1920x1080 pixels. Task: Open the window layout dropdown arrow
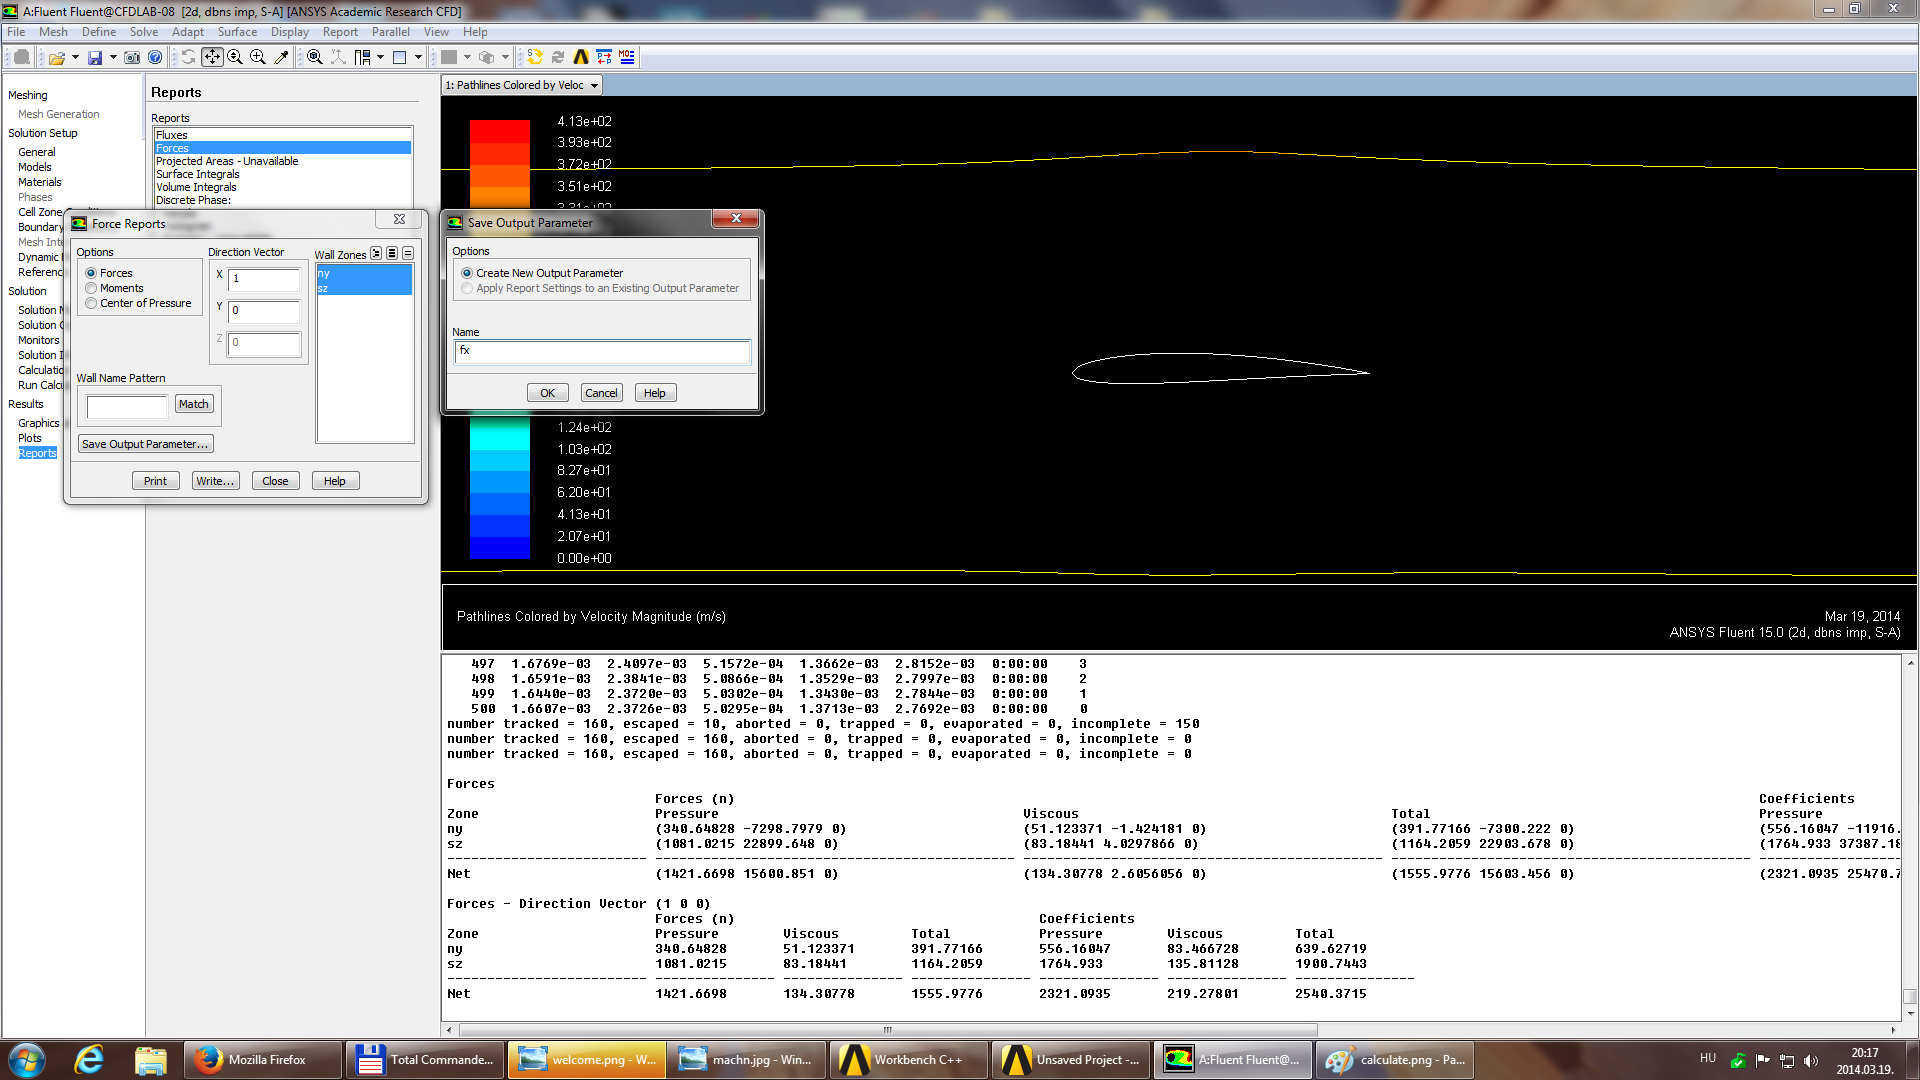(x=380, y=58)
